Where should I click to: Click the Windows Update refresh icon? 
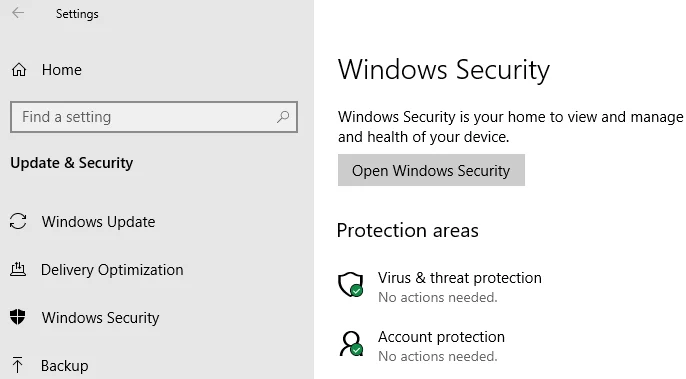(x=18, y=221)
